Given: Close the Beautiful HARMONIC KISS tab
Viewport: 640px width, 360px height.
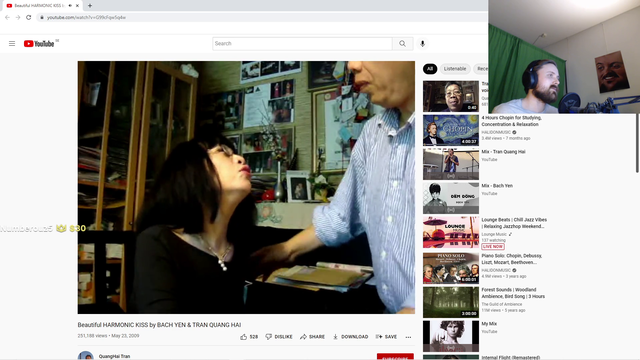Looking at the screenshot, I should [77, 6].
